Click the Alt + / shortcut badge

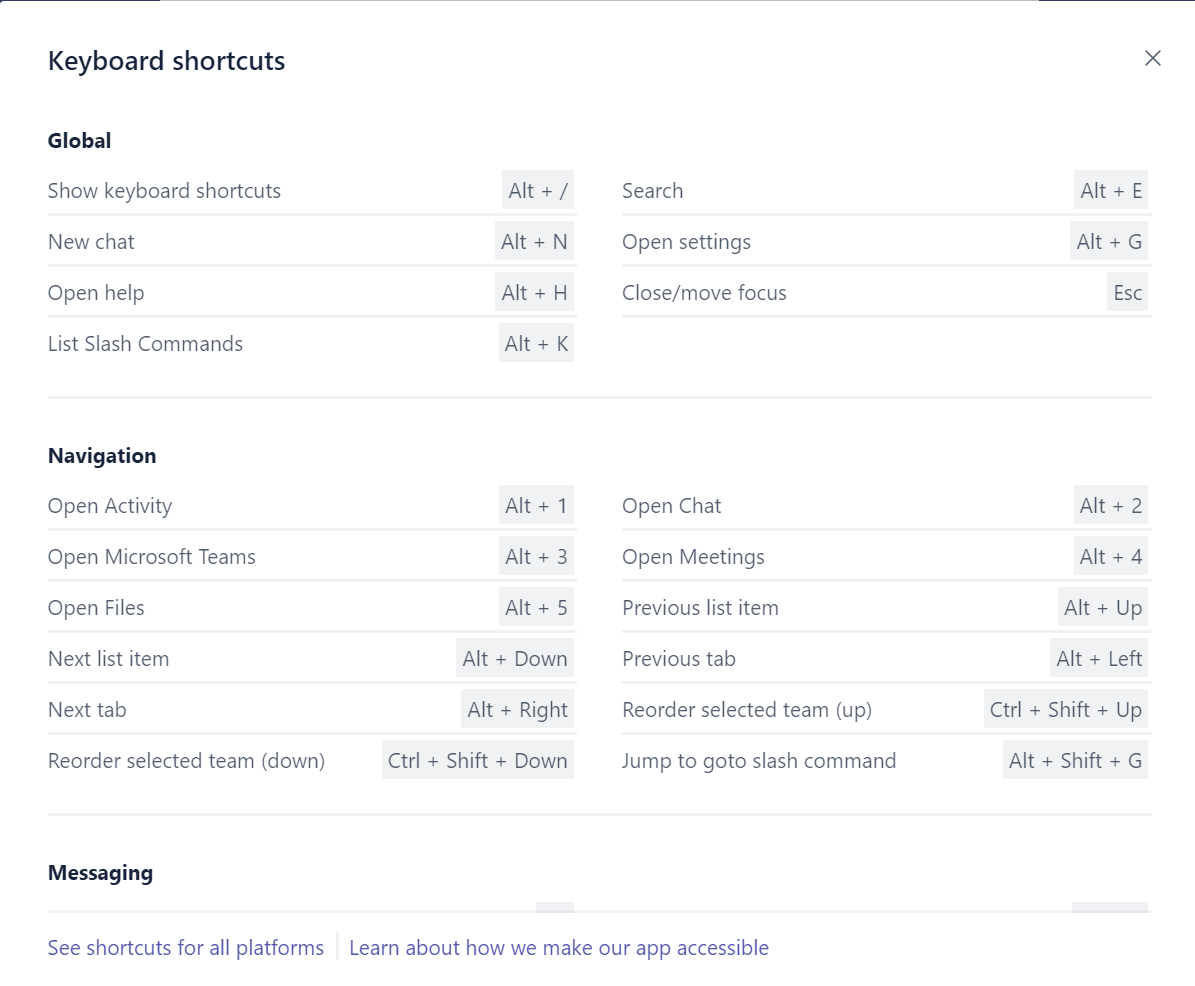pyautogui.click(x=537, y=190)
